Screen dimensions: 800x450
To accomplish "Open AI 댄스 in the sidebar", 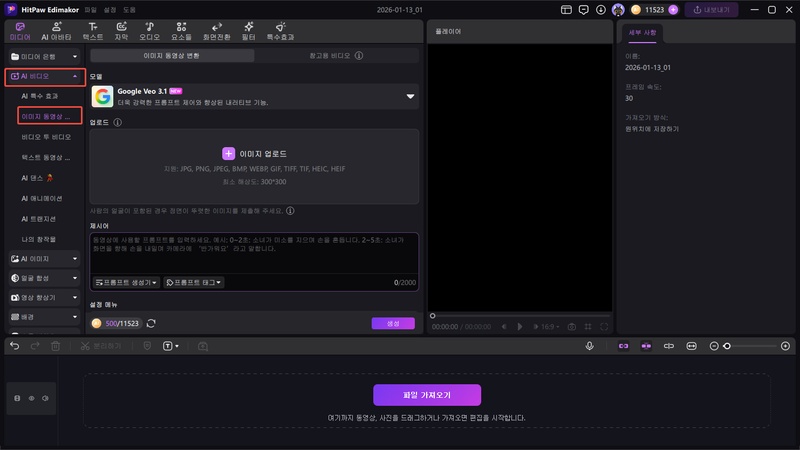I will pos(37,178).
